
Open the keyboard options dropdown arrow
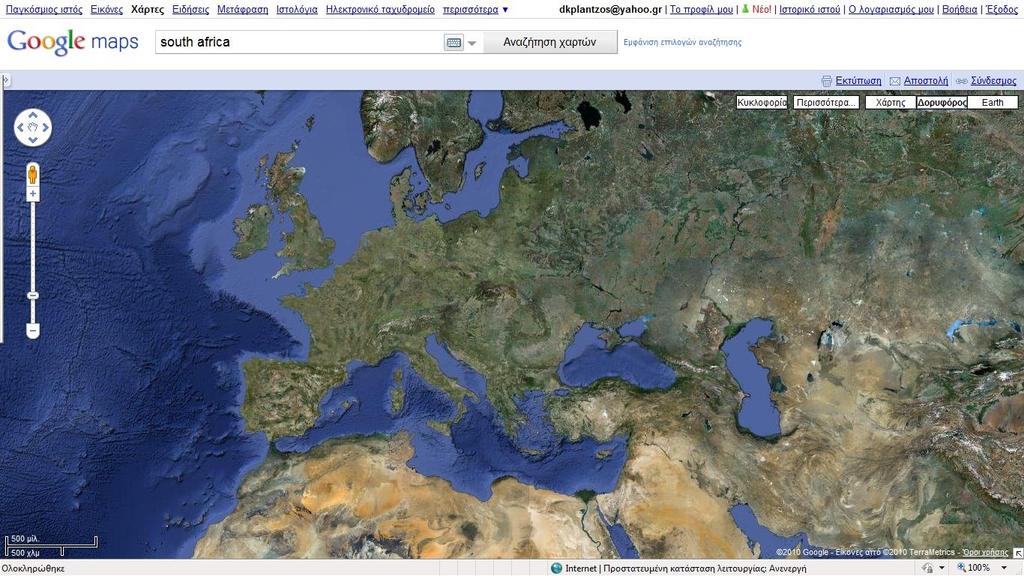click(472, 43)
